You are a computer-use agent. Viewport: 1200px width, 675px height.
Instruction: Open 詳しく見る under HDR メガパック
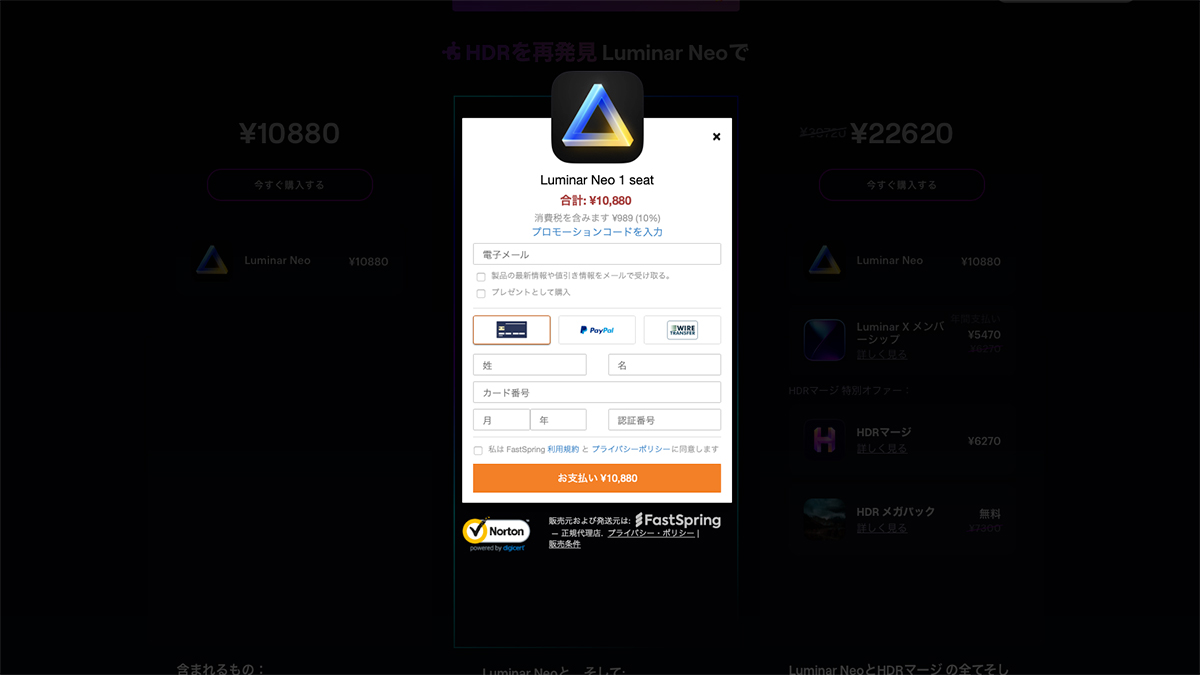(882, 527)
